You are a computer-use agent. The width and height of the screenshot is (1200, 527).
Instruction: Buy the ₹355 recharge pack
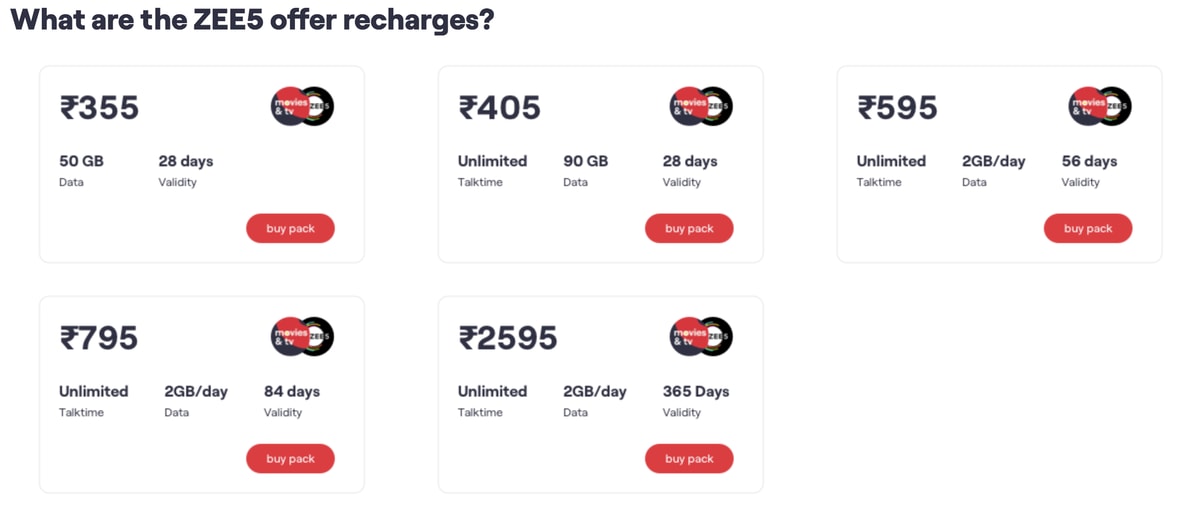point(290,229)
